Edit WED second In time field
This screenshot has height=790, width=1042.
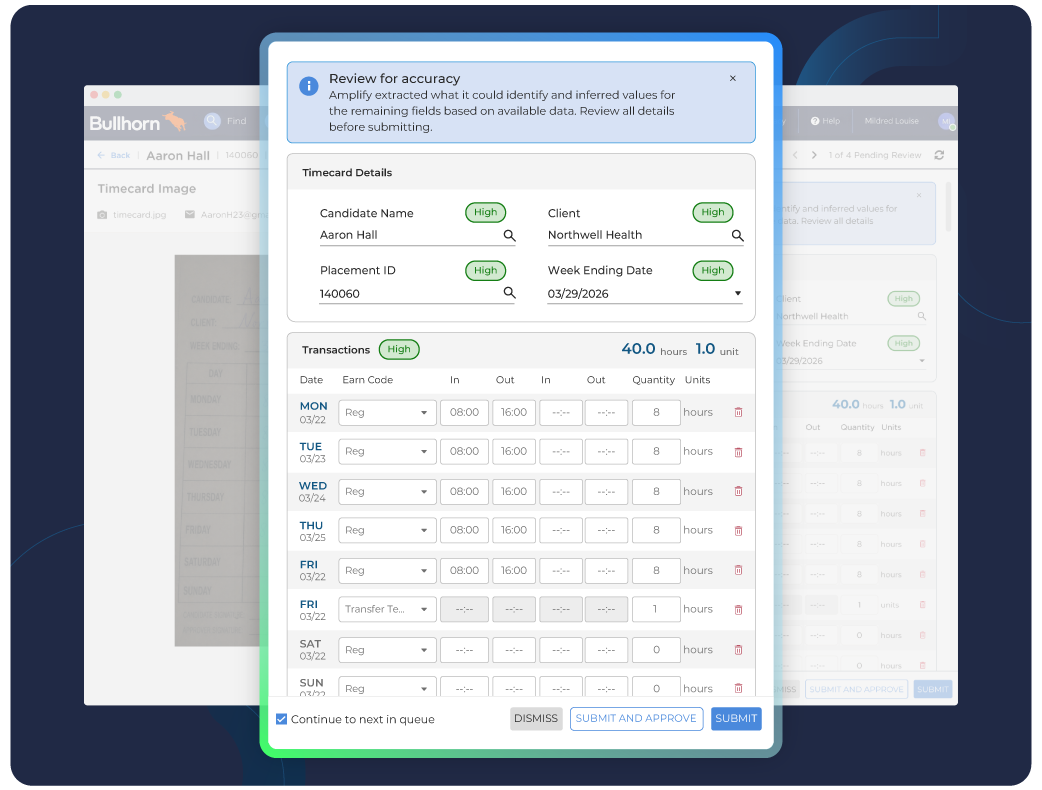pyautogui.click(x=561, y=492)
